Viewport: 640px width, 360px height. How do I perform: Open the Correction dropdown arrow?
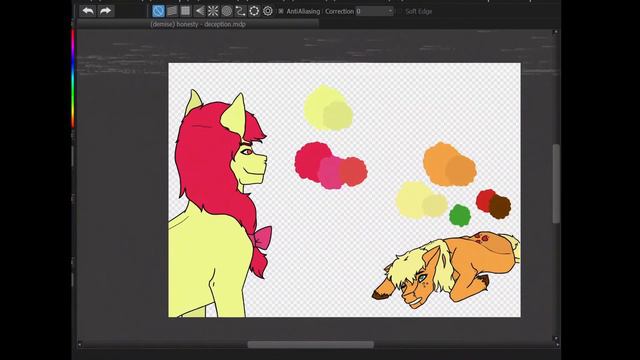point(390,11)
